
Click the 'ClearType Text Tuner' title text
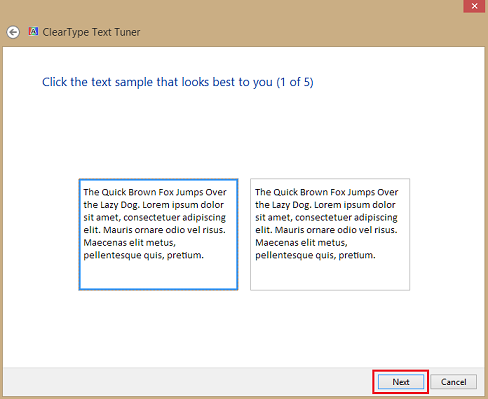pos(91,32)
